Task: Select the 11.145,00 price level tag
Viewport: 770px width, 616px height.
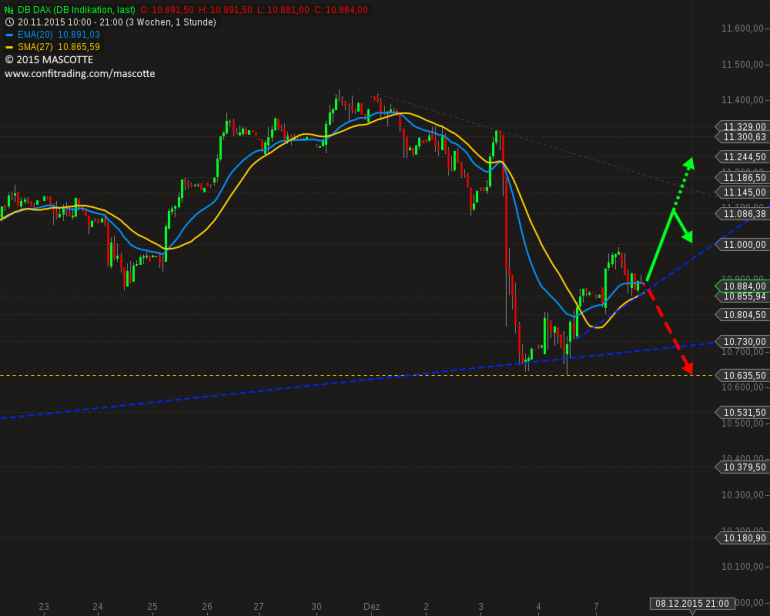Action: [x=742, y=192]
